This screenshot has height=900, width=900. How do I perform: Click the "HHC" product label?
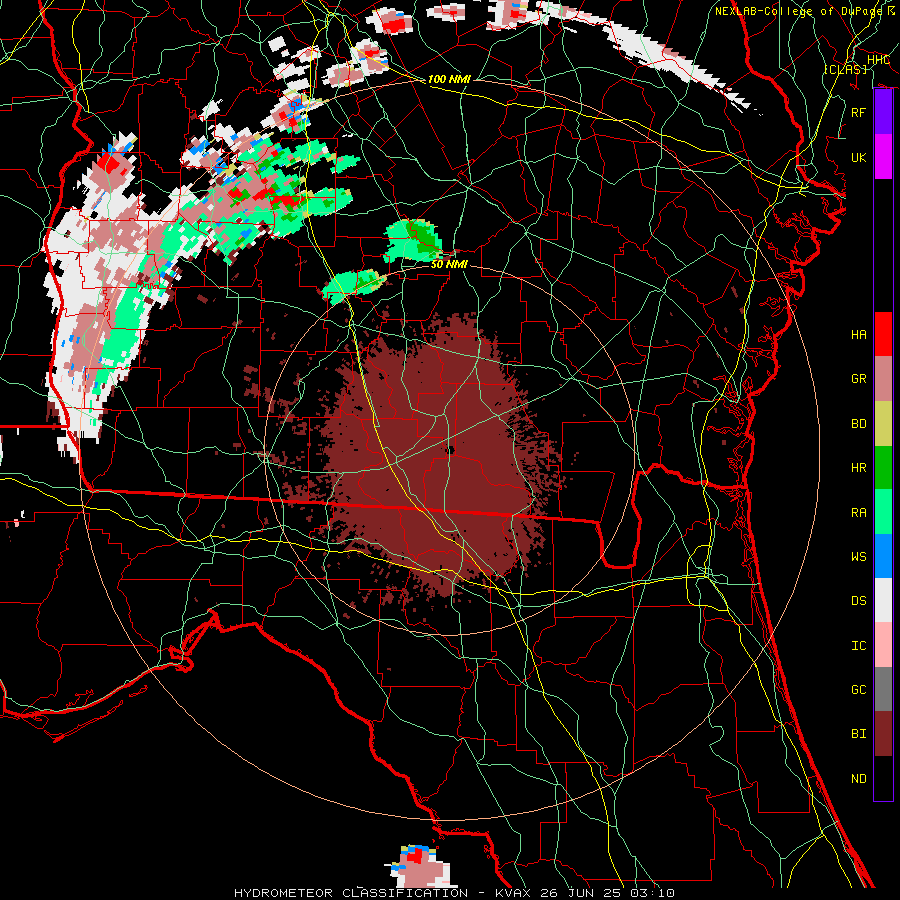coord(878,60)
